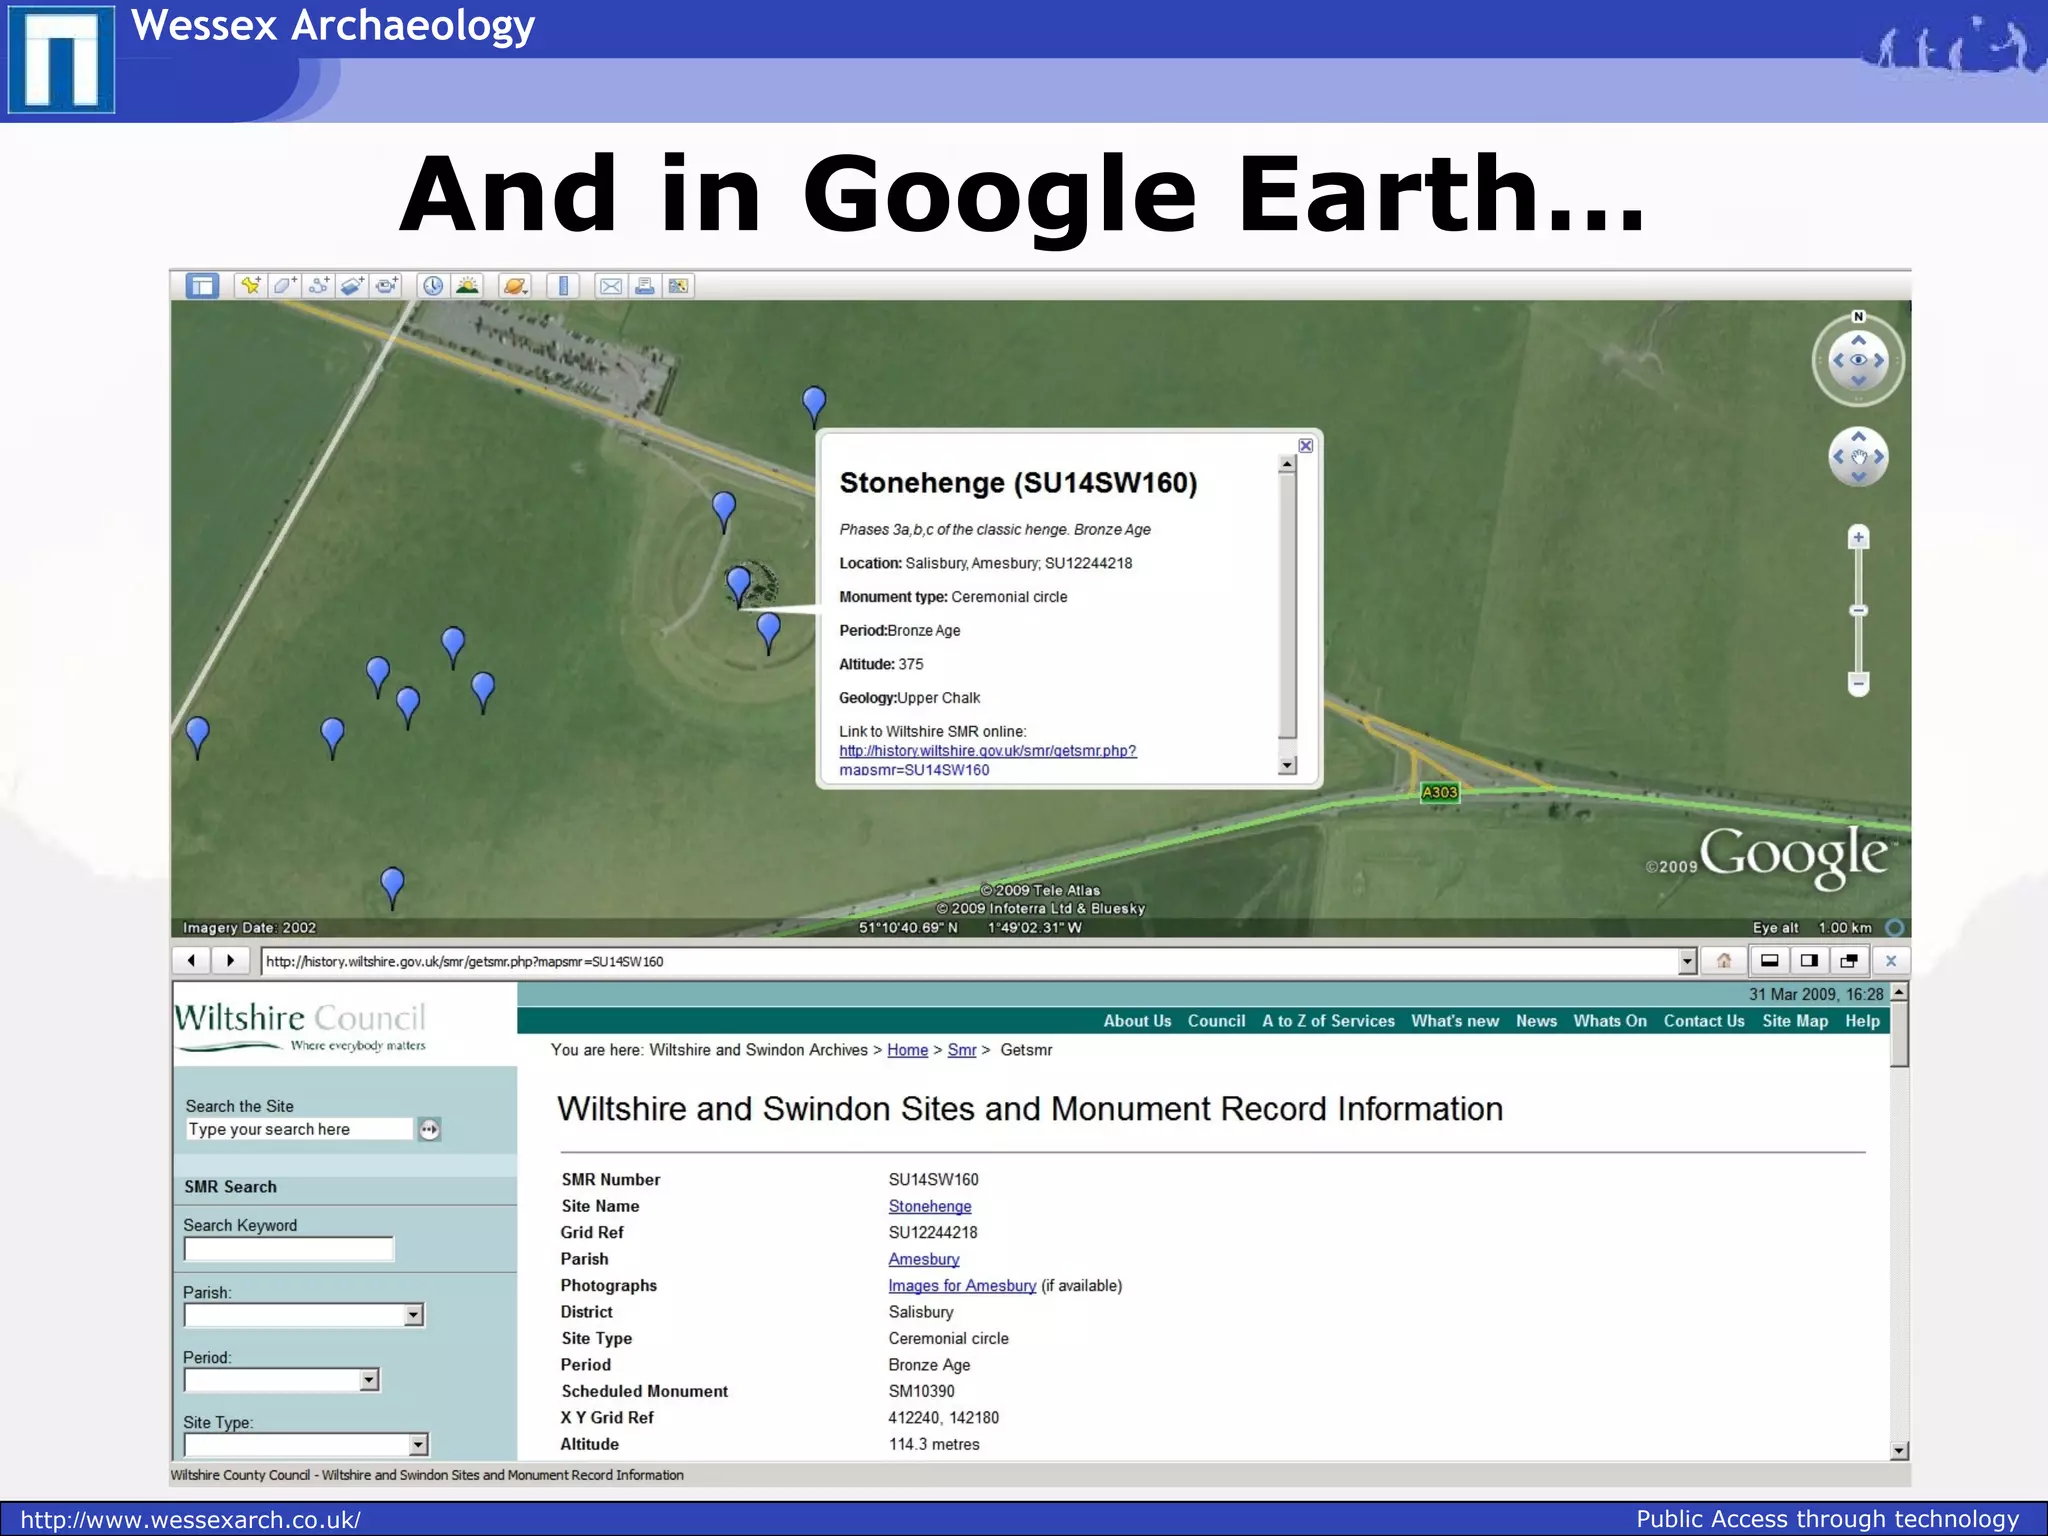Click Help in the site navigation
Image resolution: width=2048 pixels, height=1536 pixels.
coord(1862,1021)
